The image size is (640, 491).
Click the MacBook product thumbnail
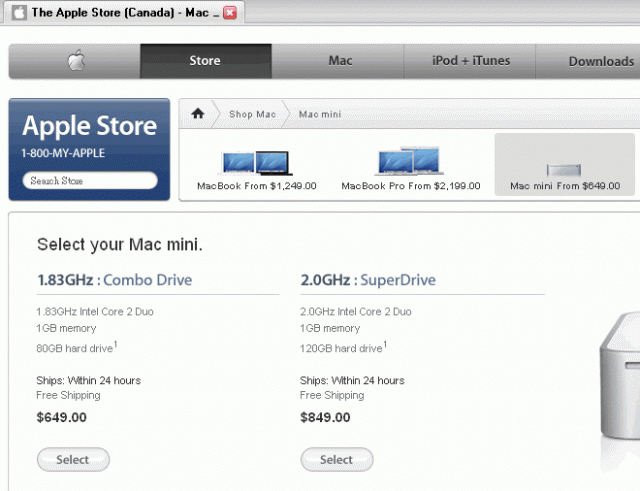(257, 163)
